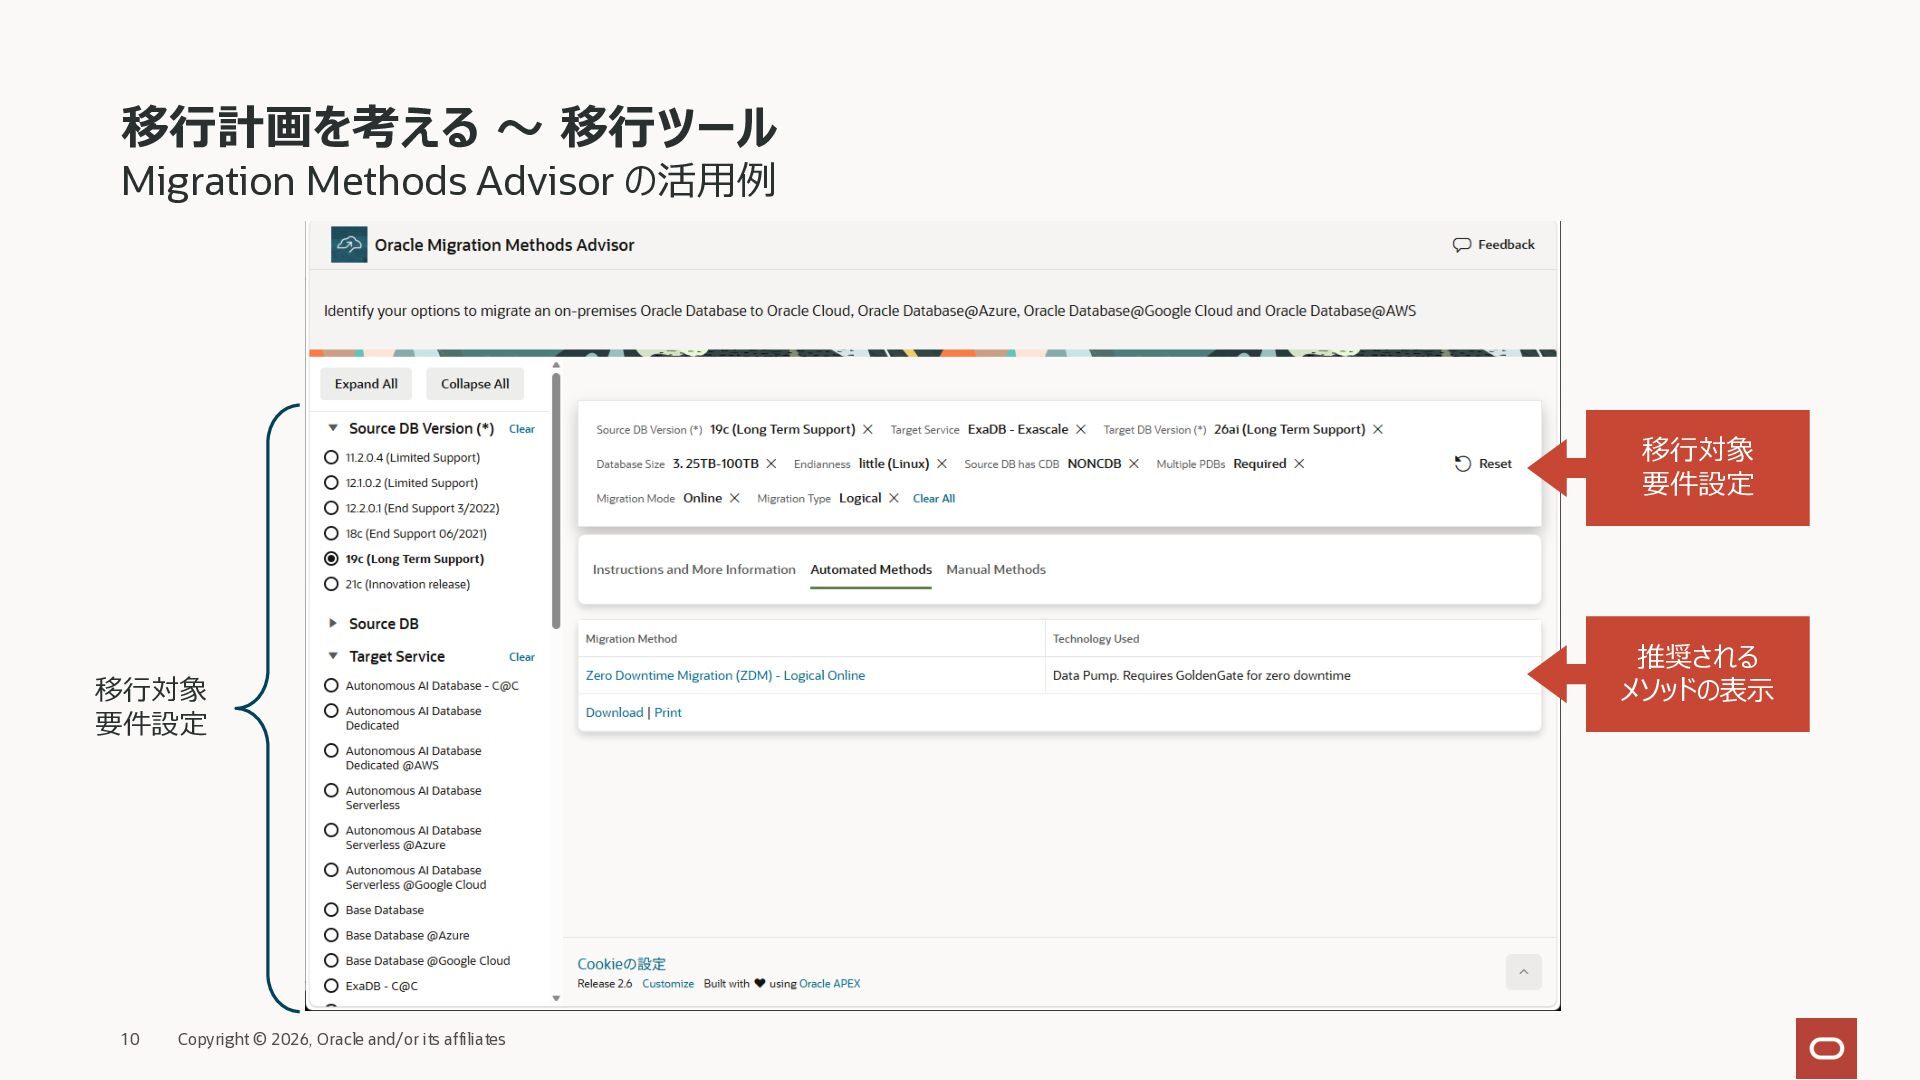Image resolution: width=1920 pixels, height=1080 pixels.
Task: Collapse the Target Service section
Action: (x=333, y=656)
